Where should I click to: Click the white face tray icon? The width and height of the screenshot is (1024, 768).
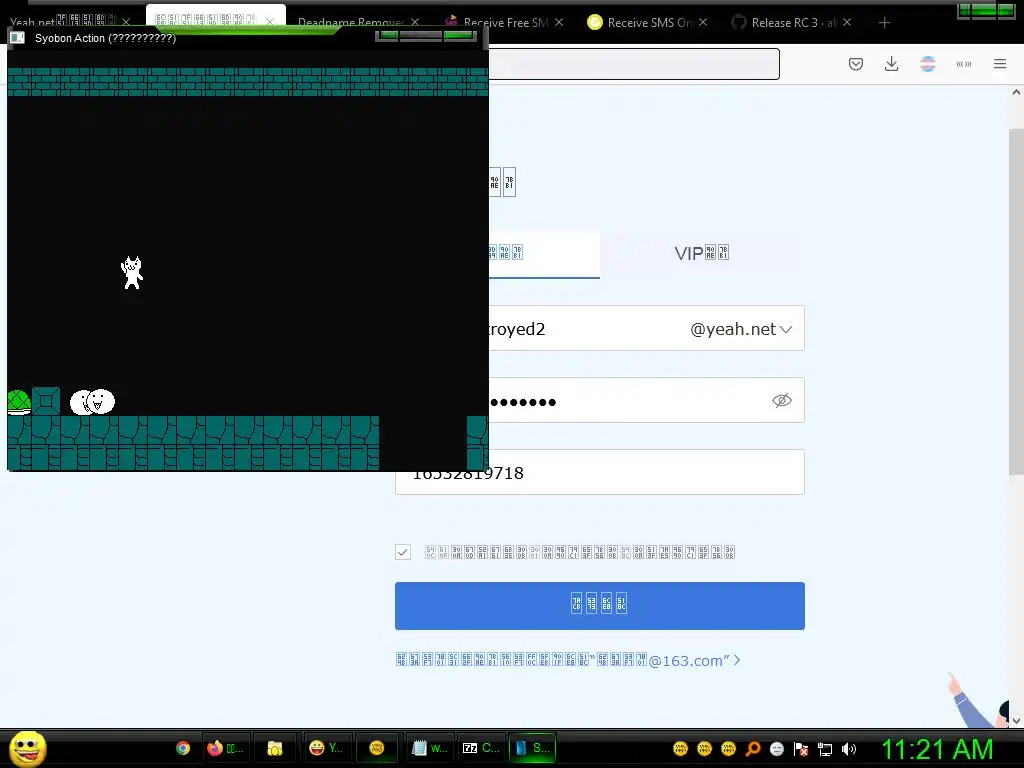(x=776, y=749)
